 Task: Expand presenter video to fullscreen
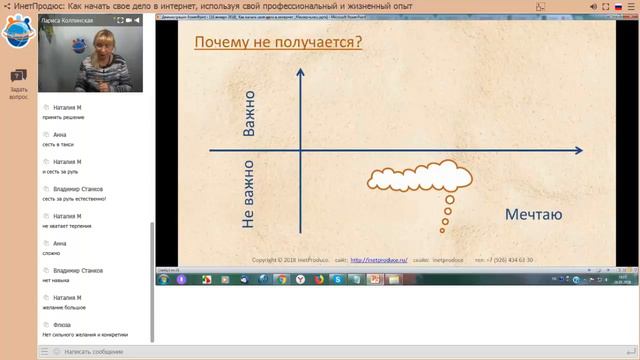[120, 20]
